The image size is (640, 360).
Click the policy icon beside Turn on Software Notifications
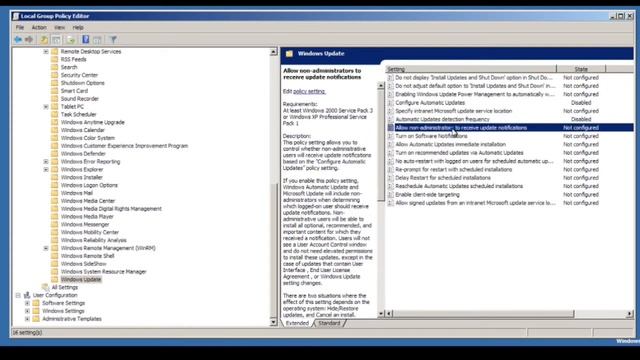click(390, 136)
